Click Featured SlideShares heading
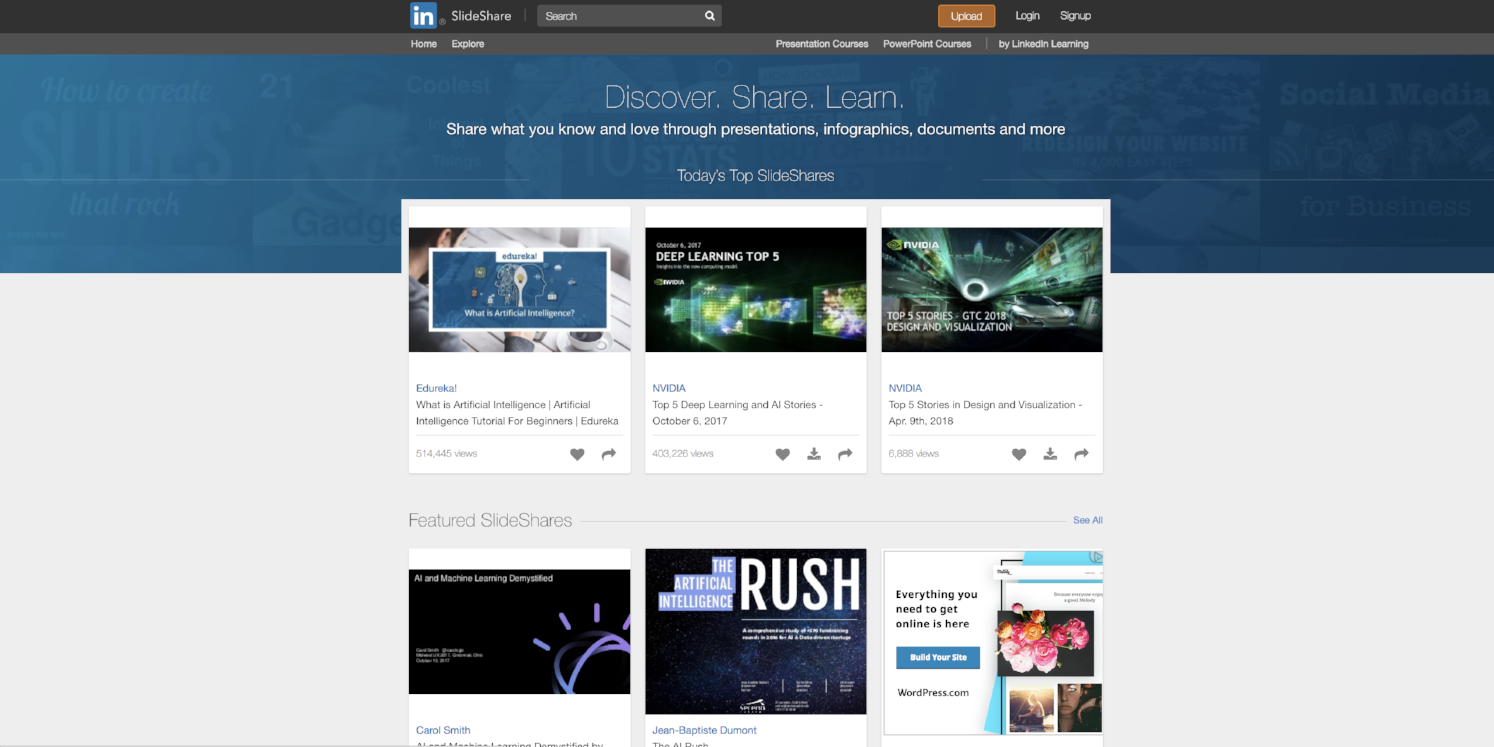 click(490, 521)
